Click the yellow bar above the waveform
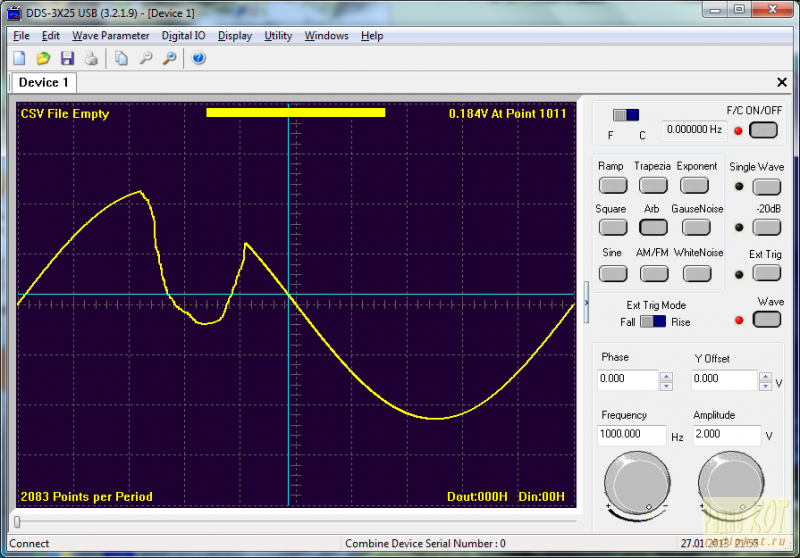This screenshot has height=558, width=800. (295, 112)
